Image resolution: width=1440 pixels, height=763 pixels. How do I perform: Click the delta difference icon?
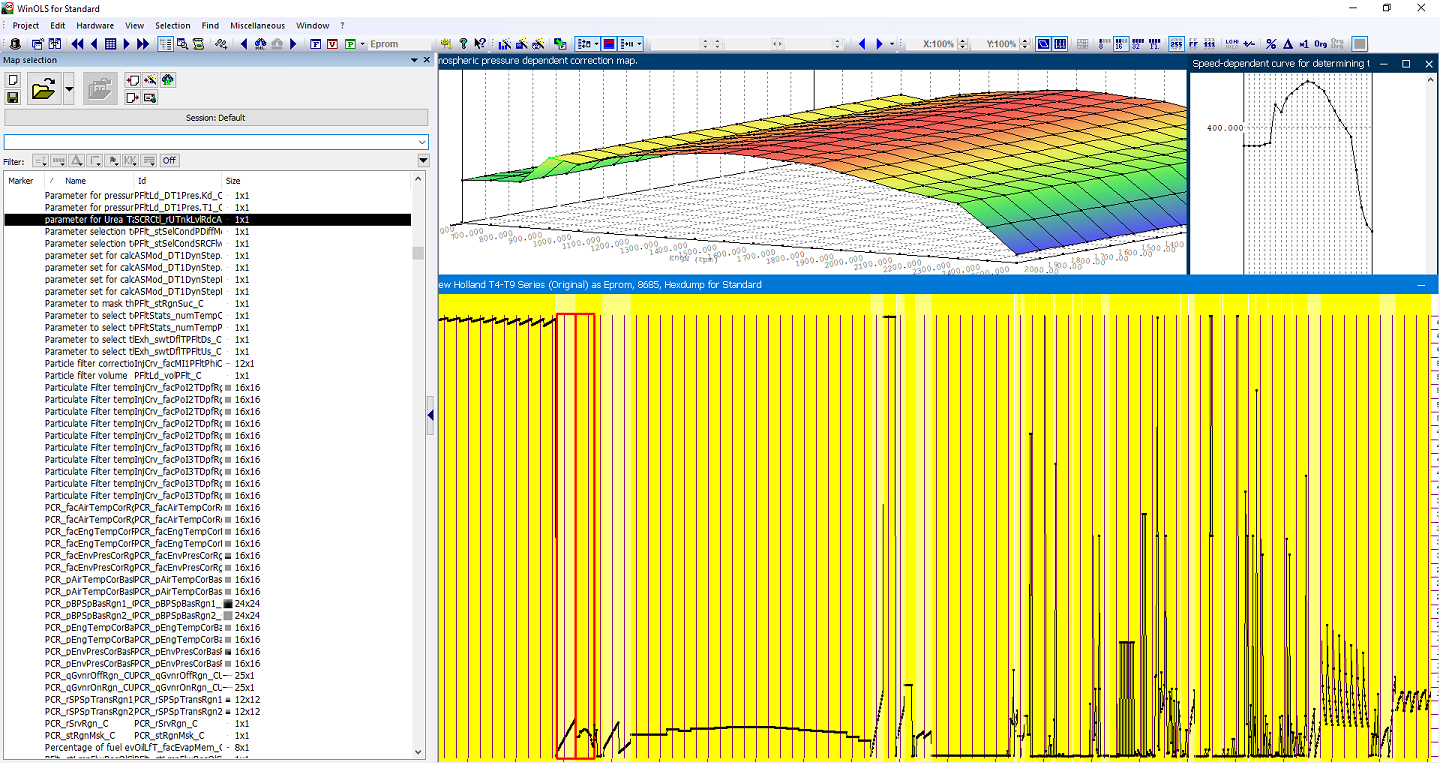pos(1288,44)
